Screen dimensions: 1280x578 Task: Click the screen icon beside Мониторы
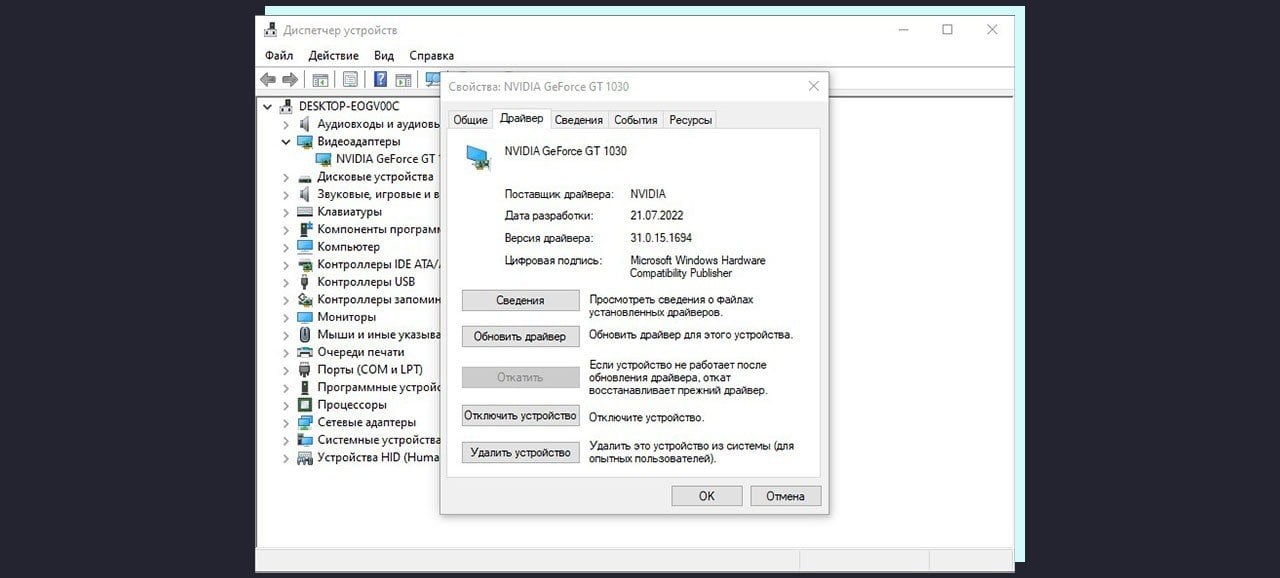(x=306, y=317)
